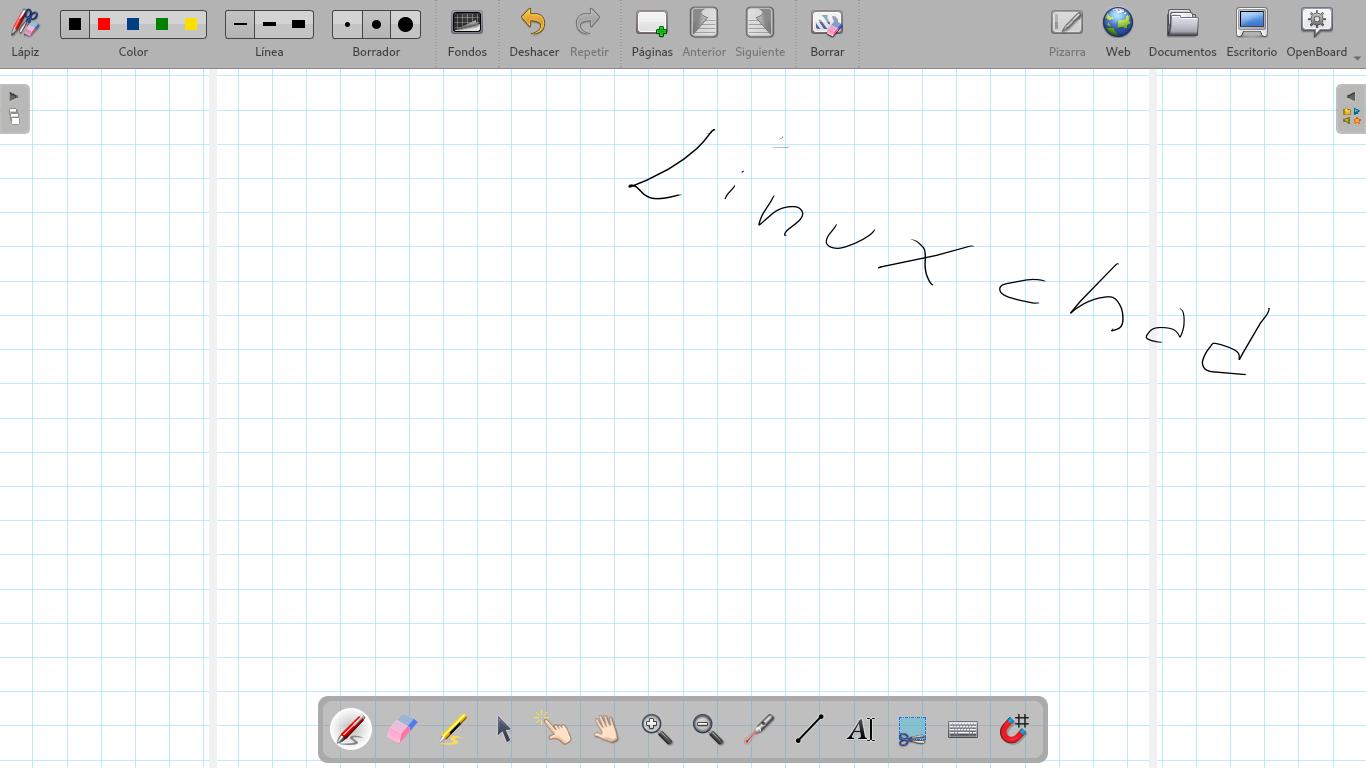The height and width of the screenshot is (768, 1366).
Task: Show Escritorio desktop mode
Action: [1252, 33]
